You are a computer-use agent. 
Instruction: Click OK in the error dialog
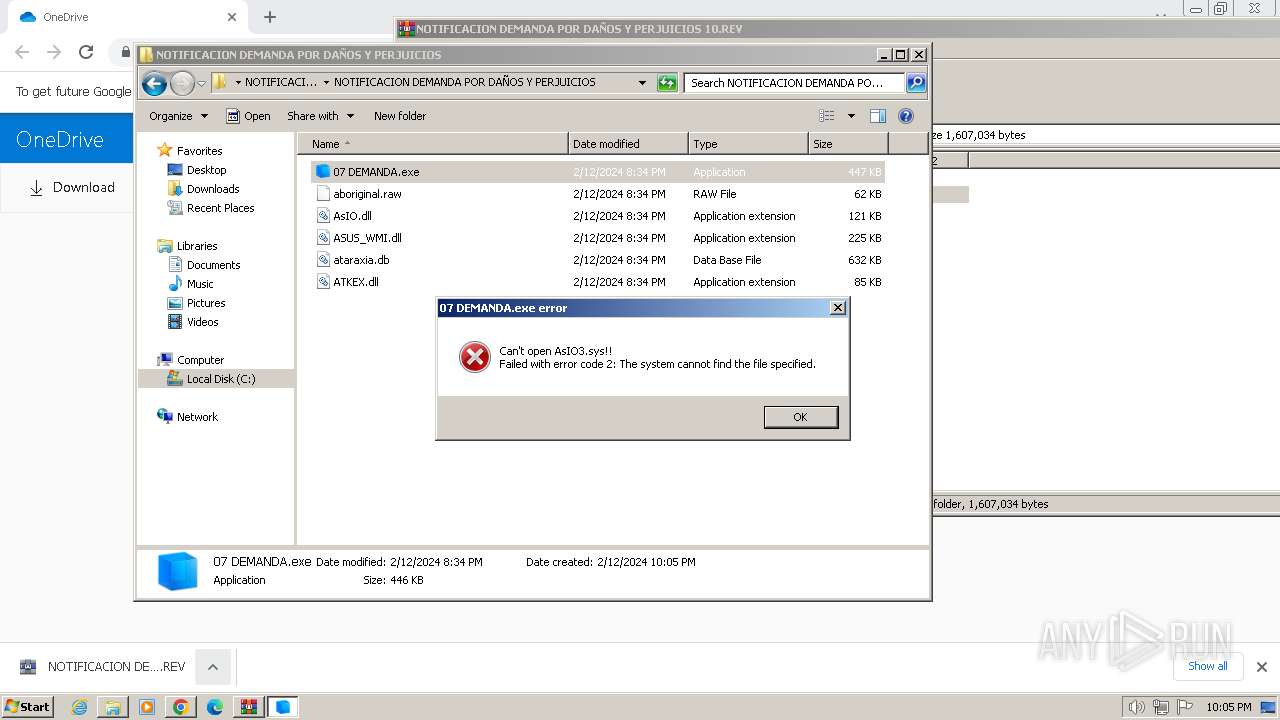(x=800, y=417)
